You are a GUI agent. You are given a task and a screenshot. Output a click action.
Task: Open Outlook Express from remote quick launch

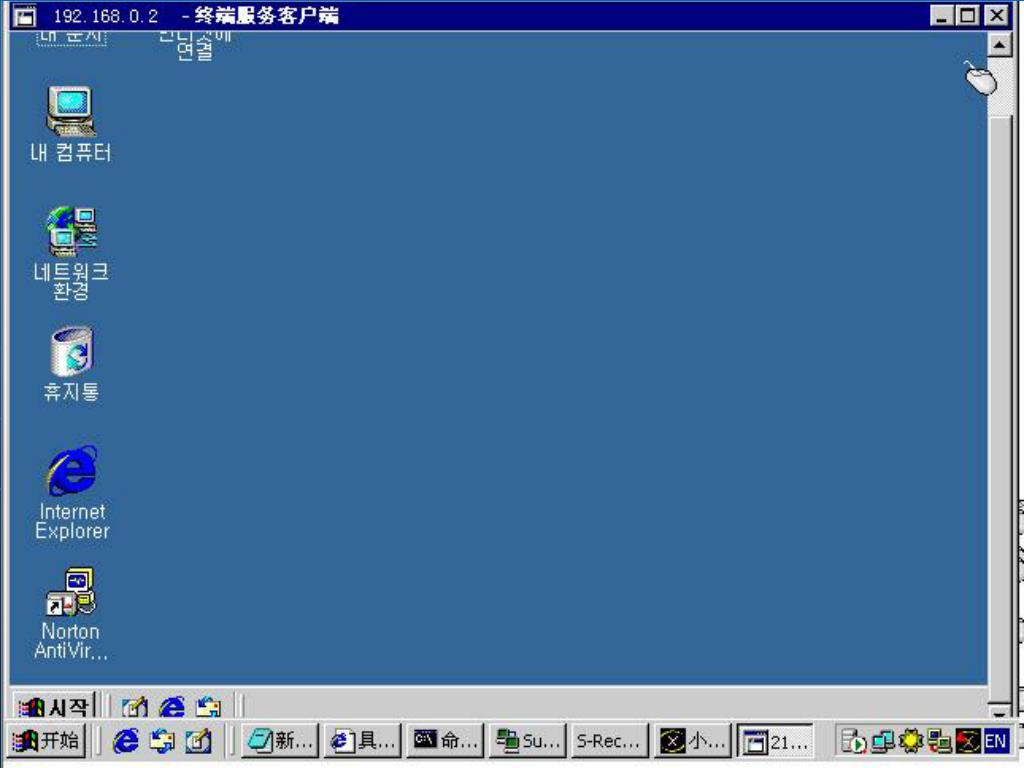[x=208, y=707]
